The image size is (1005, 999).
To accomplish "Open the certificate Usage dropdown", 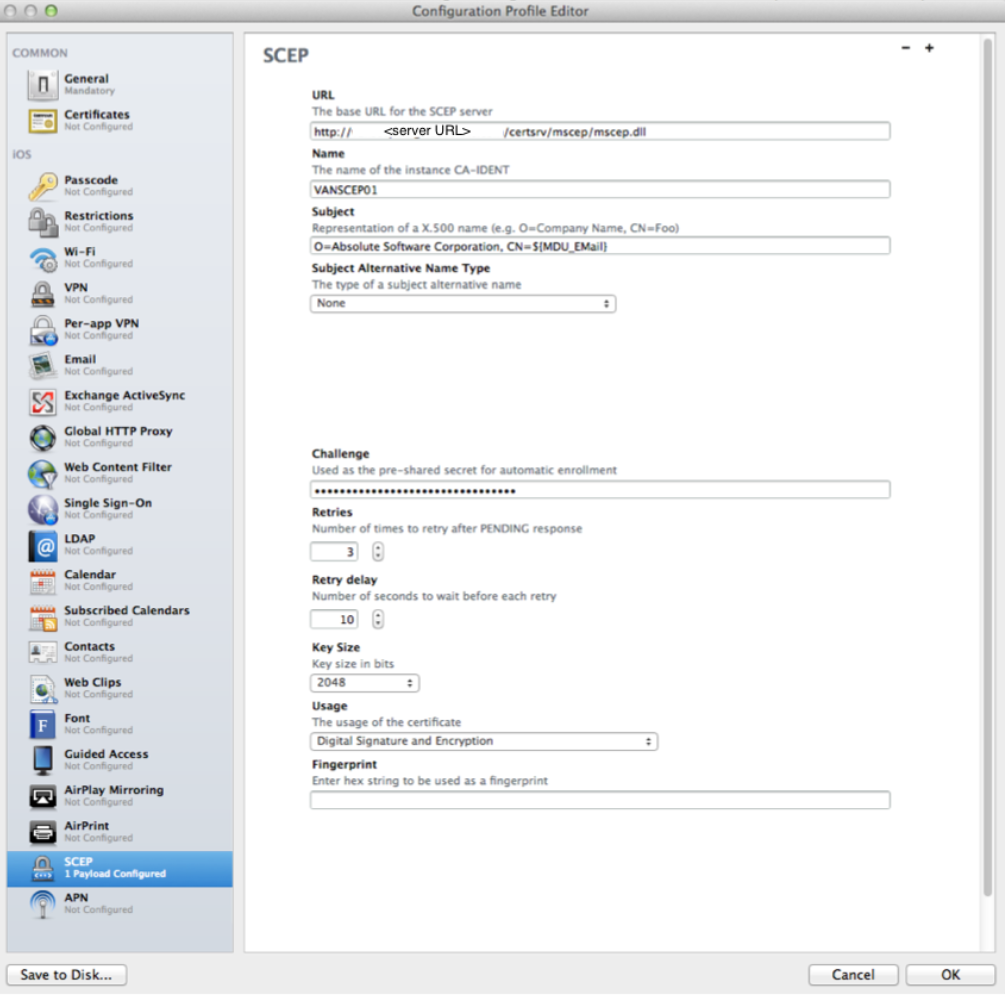I will click(x=484, y=741).
